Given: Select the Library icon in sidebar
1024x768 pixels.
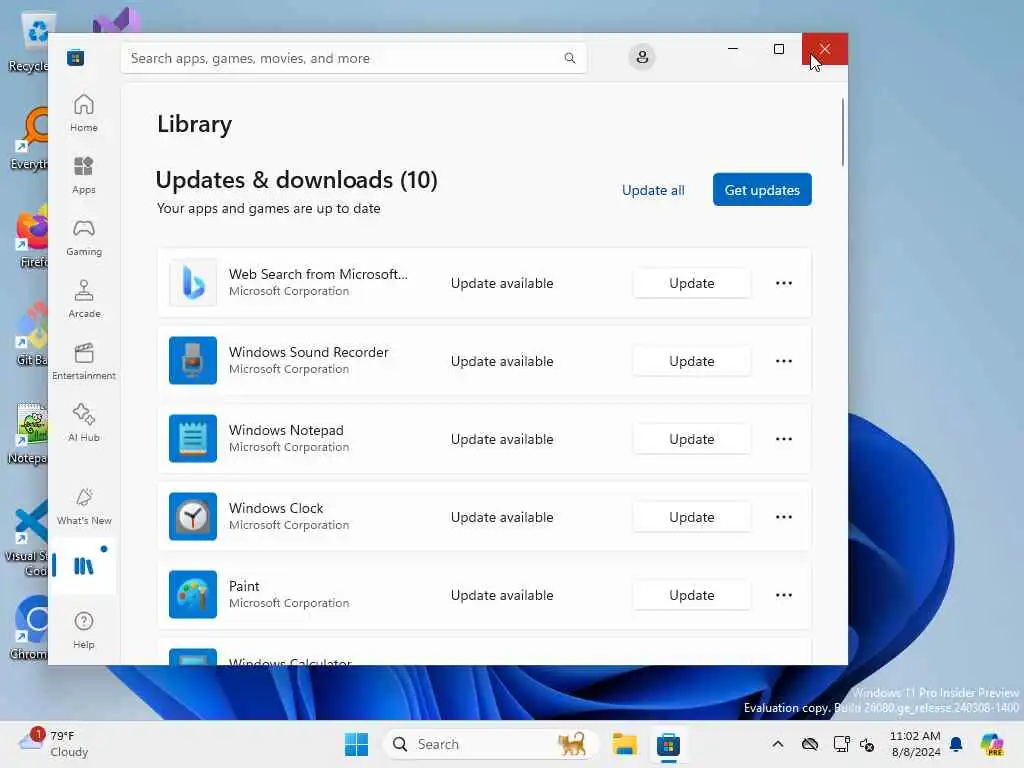Looking at the screenshot, I should coord(84,566).
